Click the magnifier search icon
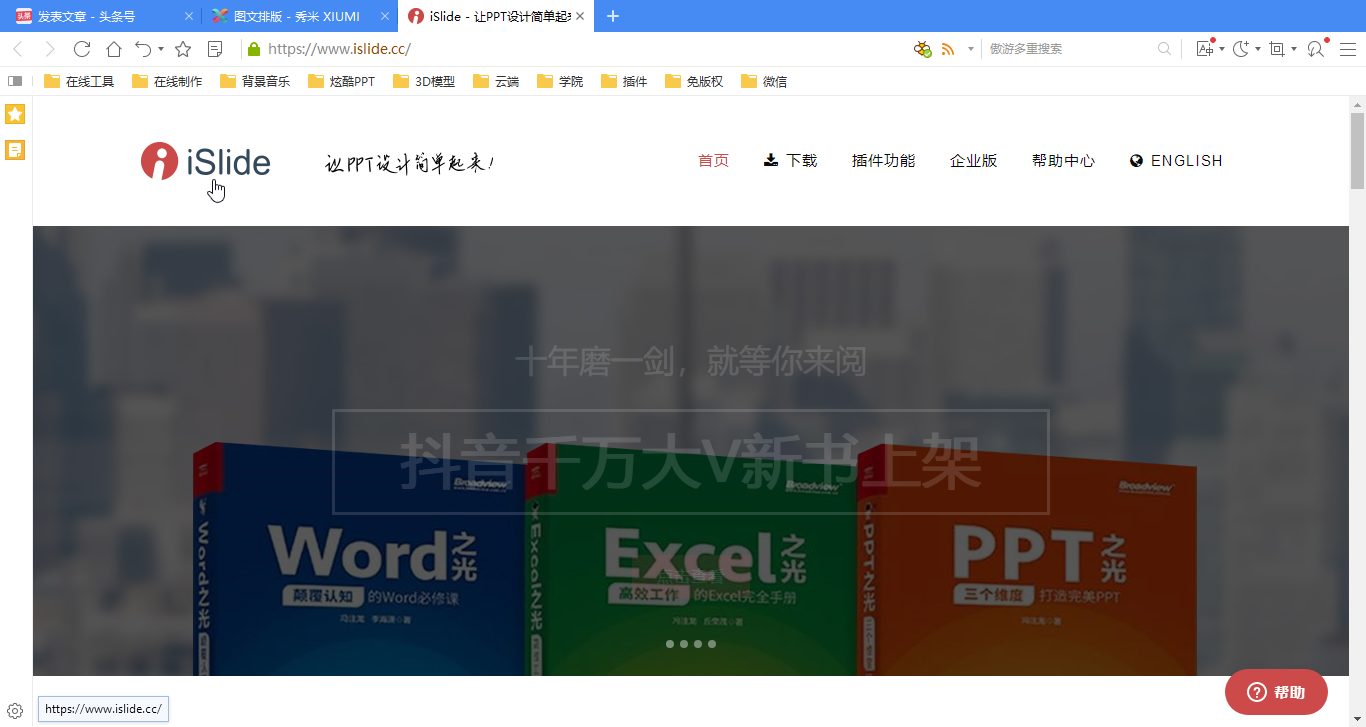 (1164, 49)
